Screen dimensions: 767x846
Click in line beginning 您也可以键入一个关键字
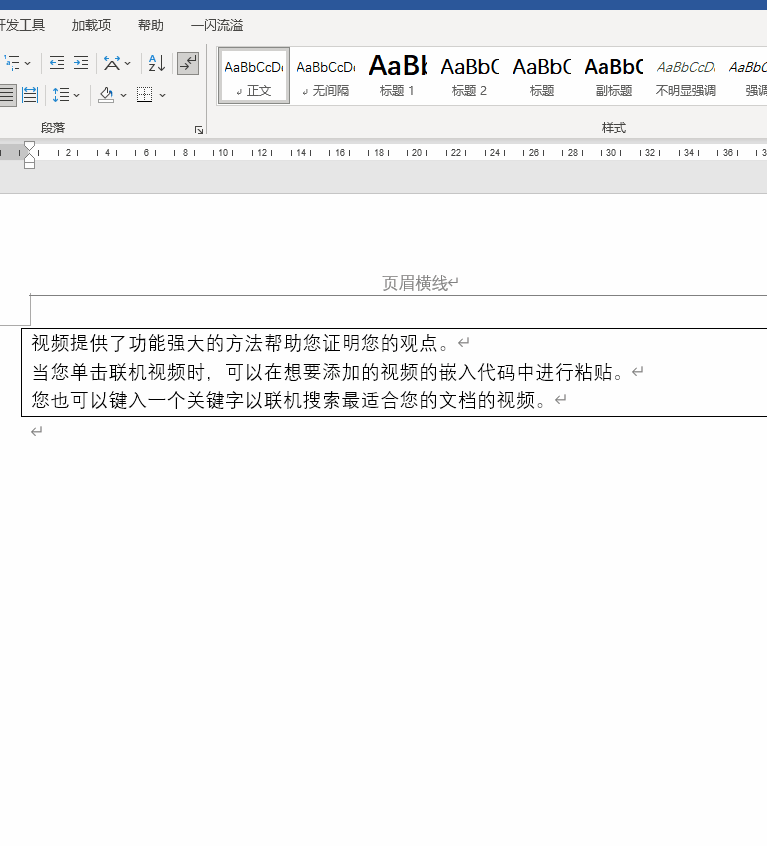click(x=290, y=400)
